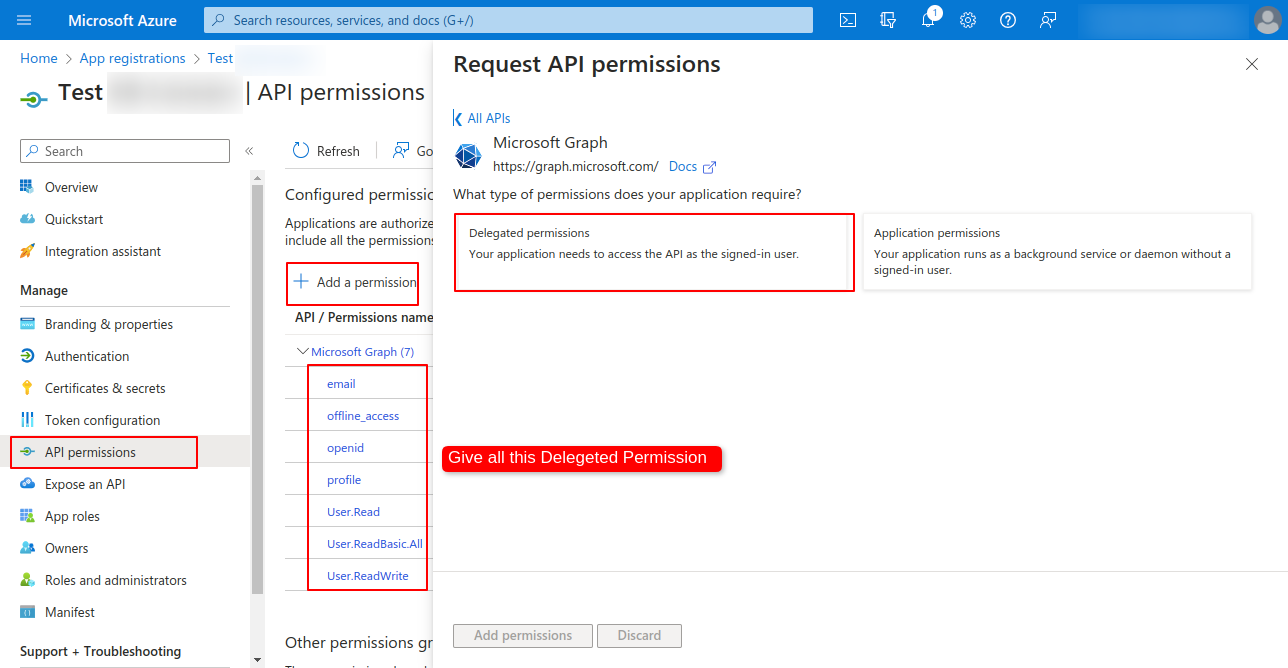This screenshot has width=1288, height=668.
Task: Open Cloud Shell from top bar
Action: [848, 20]
